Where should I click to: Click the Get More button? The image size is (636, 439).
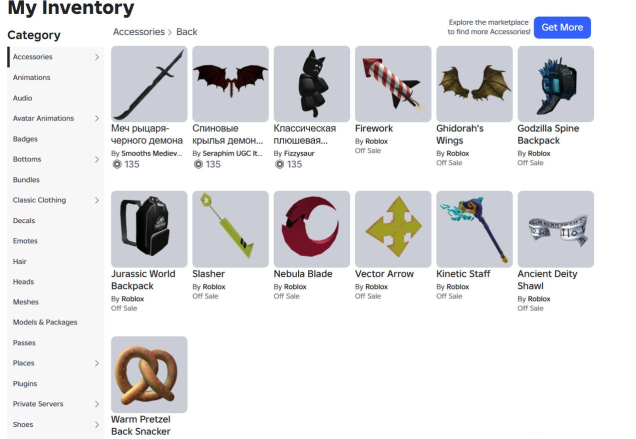[x=562, y=28]
